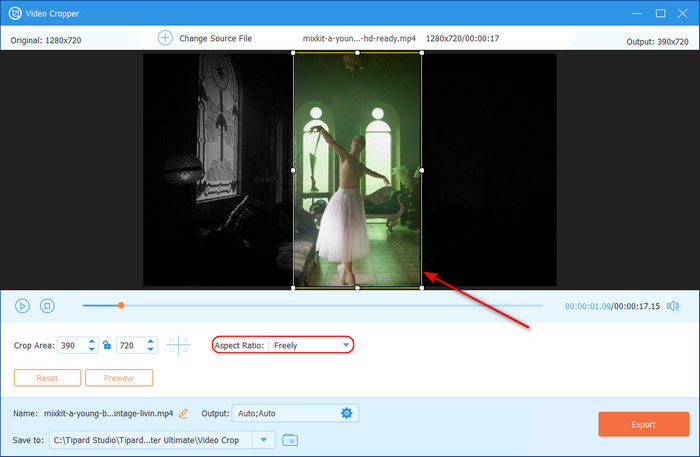Mute the volume speaker icon

coord(673,306)
